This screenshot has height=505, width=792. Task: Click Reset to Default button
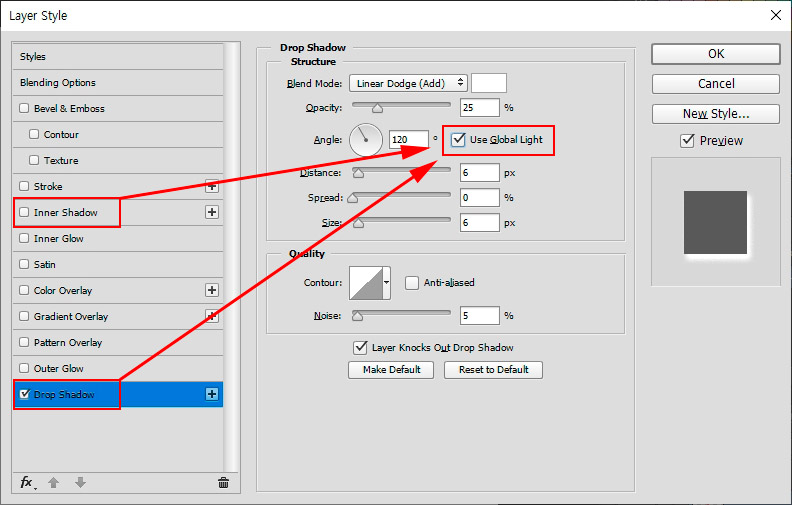pyautogui.click(x=493, y=370)
